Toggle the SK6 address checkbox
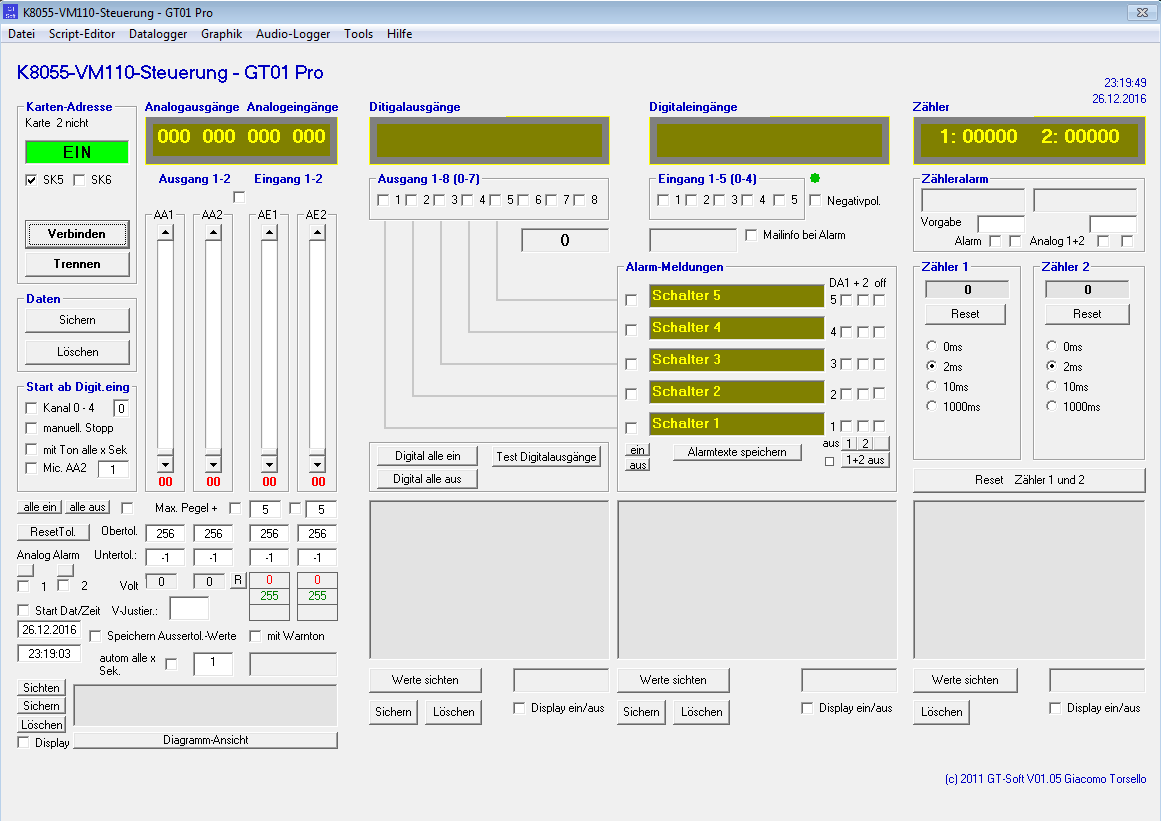This screenshot has width=1161, height=821. point(79,180)
